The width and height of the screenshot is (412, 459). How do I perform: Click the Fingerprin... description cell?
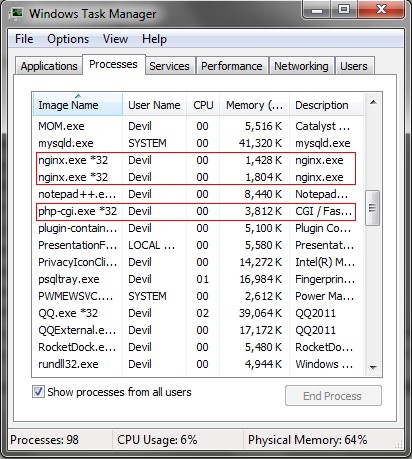coord(325,279)
